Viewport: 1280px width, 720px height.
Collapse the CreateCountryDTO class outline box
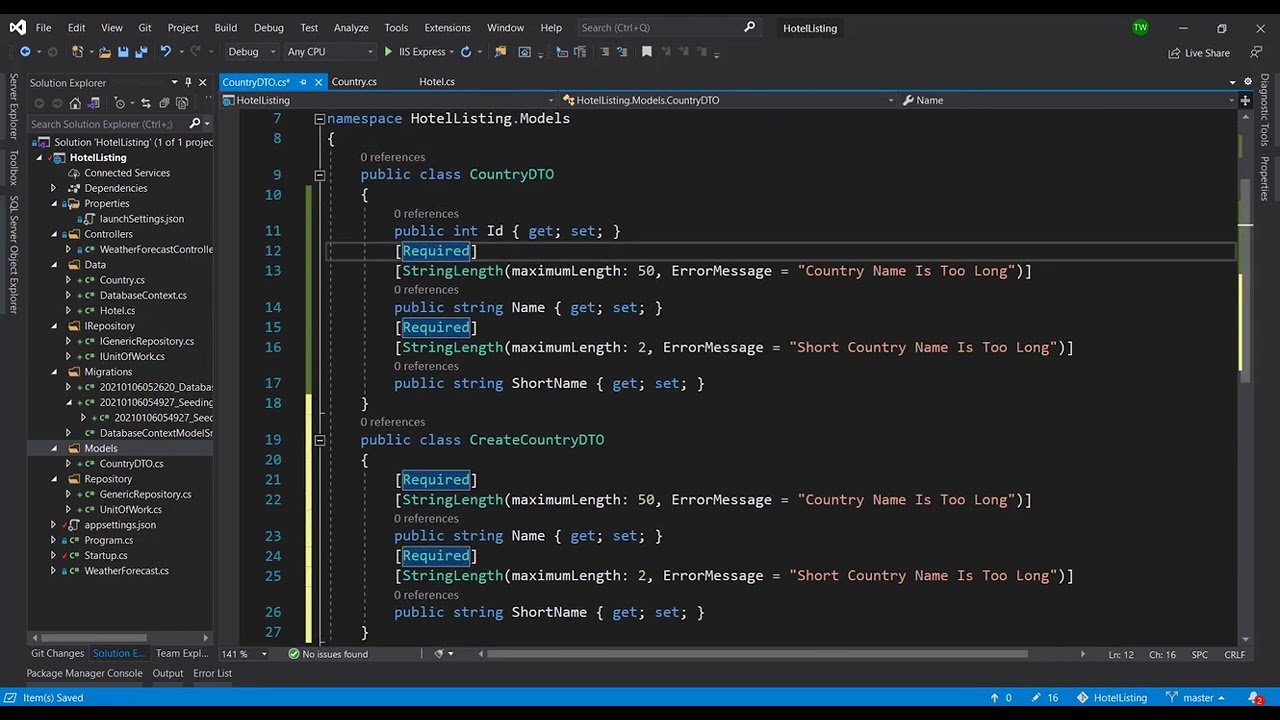pyautogui.click(x=320, y=440)
